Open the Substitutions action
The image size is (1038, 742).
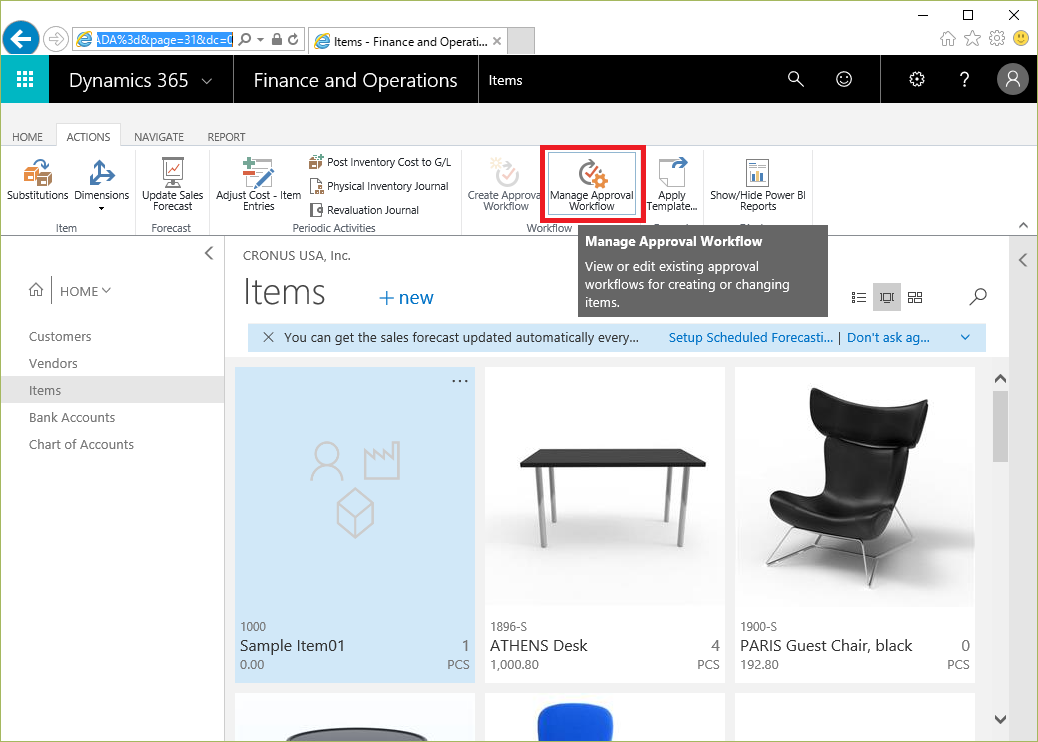pyautogui.click(x=38, y=180)
